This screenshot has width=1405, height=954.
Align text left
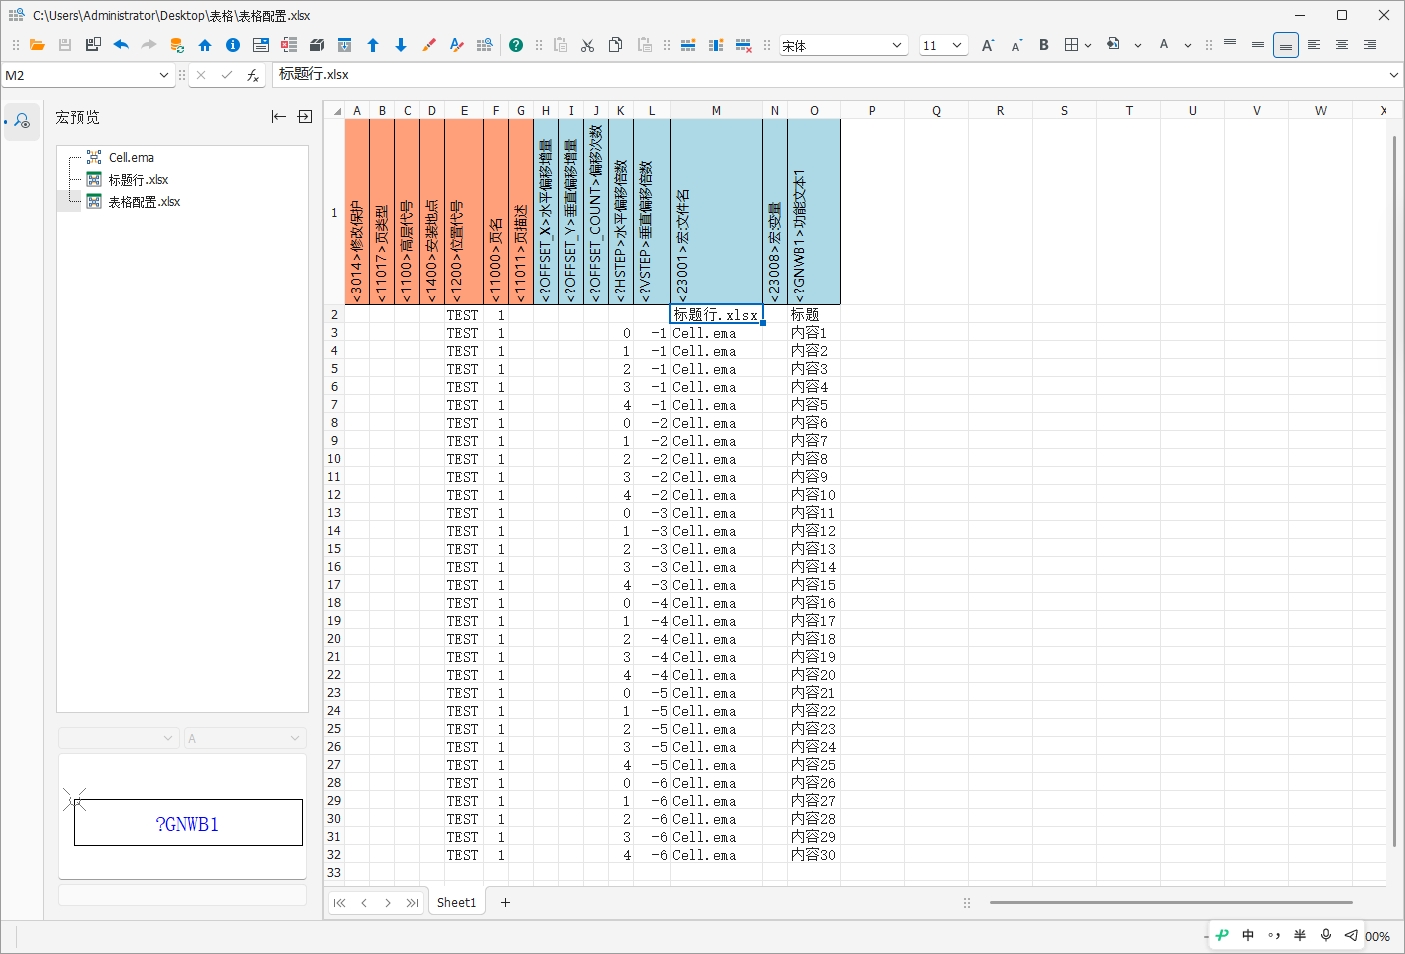pyautogui.click(x=1314, y=45)
